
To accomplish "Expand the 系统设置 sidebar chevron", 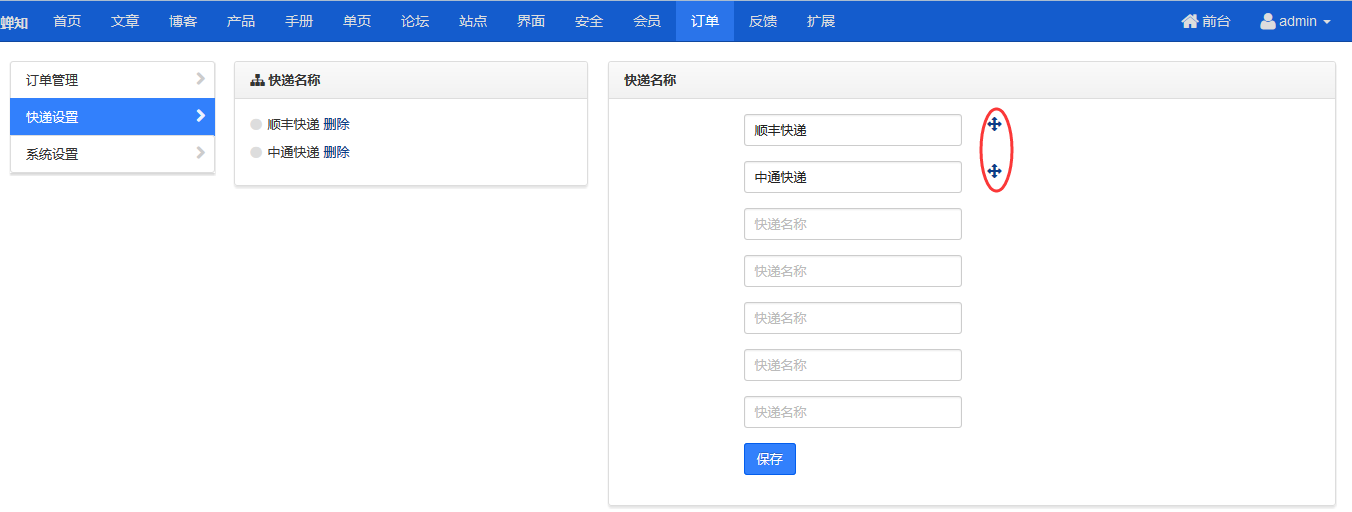I will pos(201,153).
